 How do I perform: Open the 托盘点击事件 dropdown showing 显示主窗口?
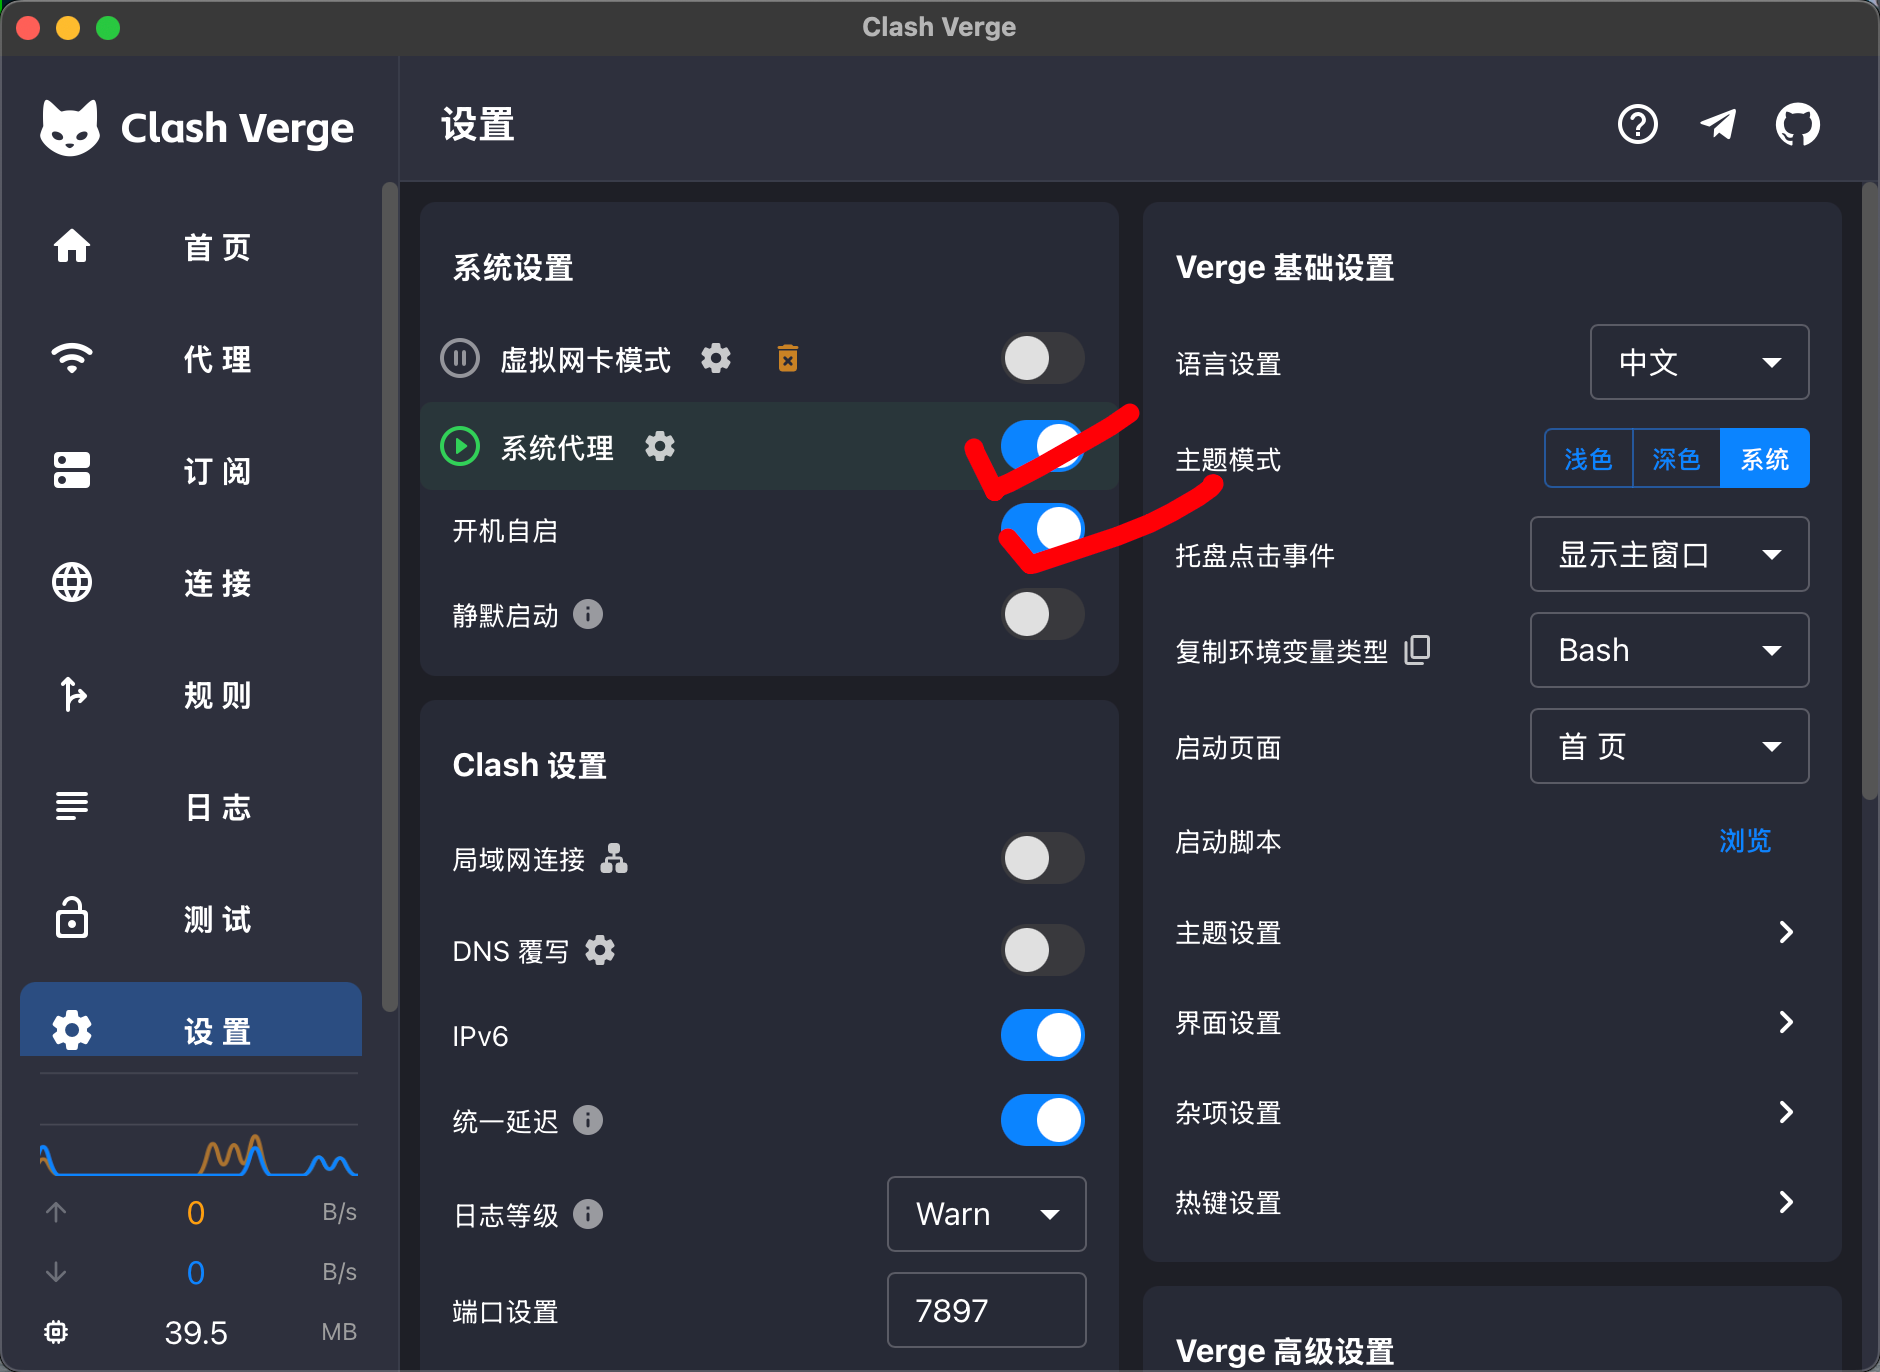(x=1669, y=554)
